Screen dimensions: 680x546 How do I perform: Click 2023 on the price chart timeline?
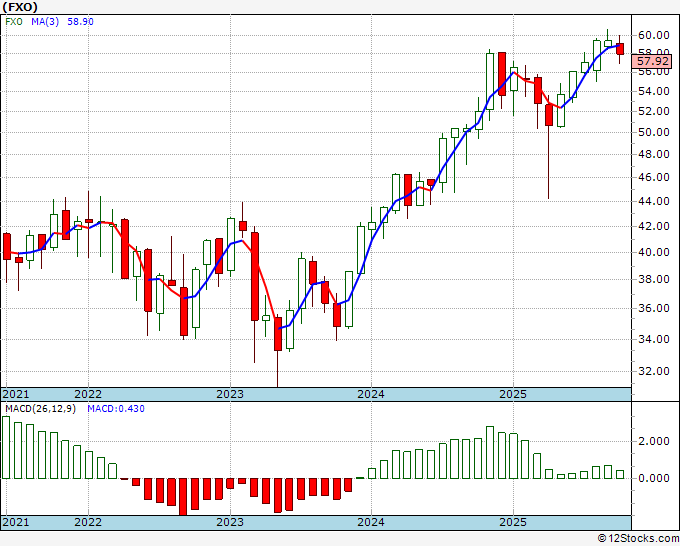coord(230,394)
